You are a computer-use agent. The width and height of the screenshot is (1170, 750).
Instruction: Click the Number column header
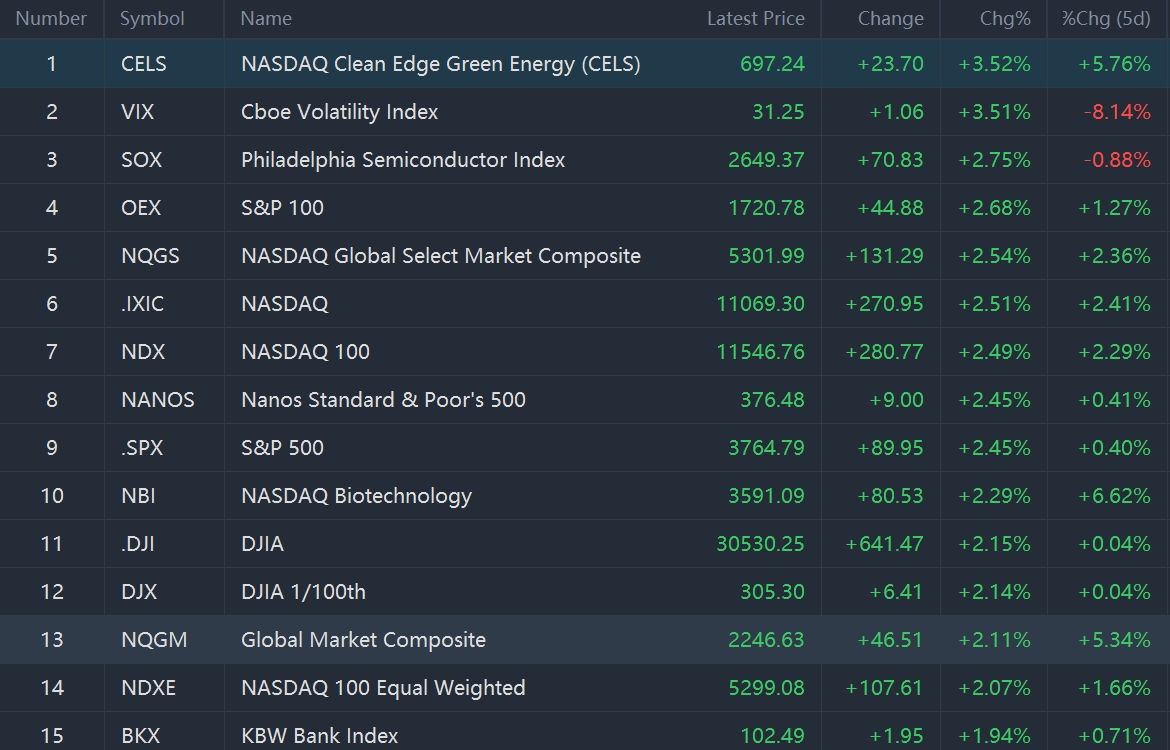click(x=51, y=19)
